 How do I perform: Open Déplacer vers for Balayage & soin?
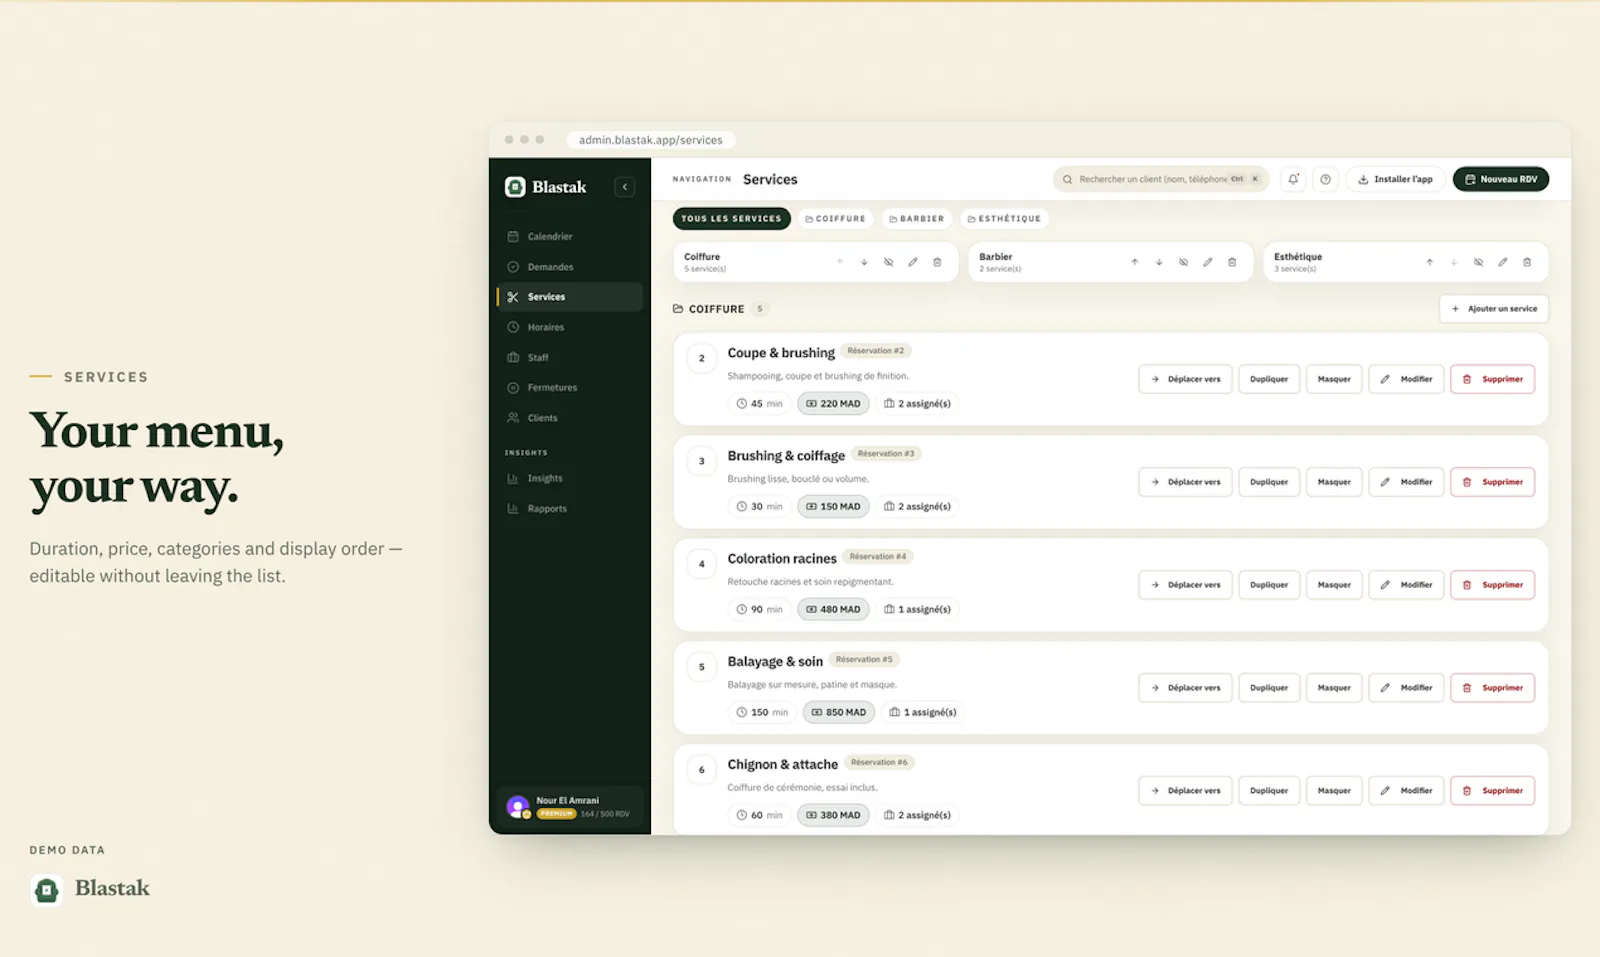(x=1185, y=688)
